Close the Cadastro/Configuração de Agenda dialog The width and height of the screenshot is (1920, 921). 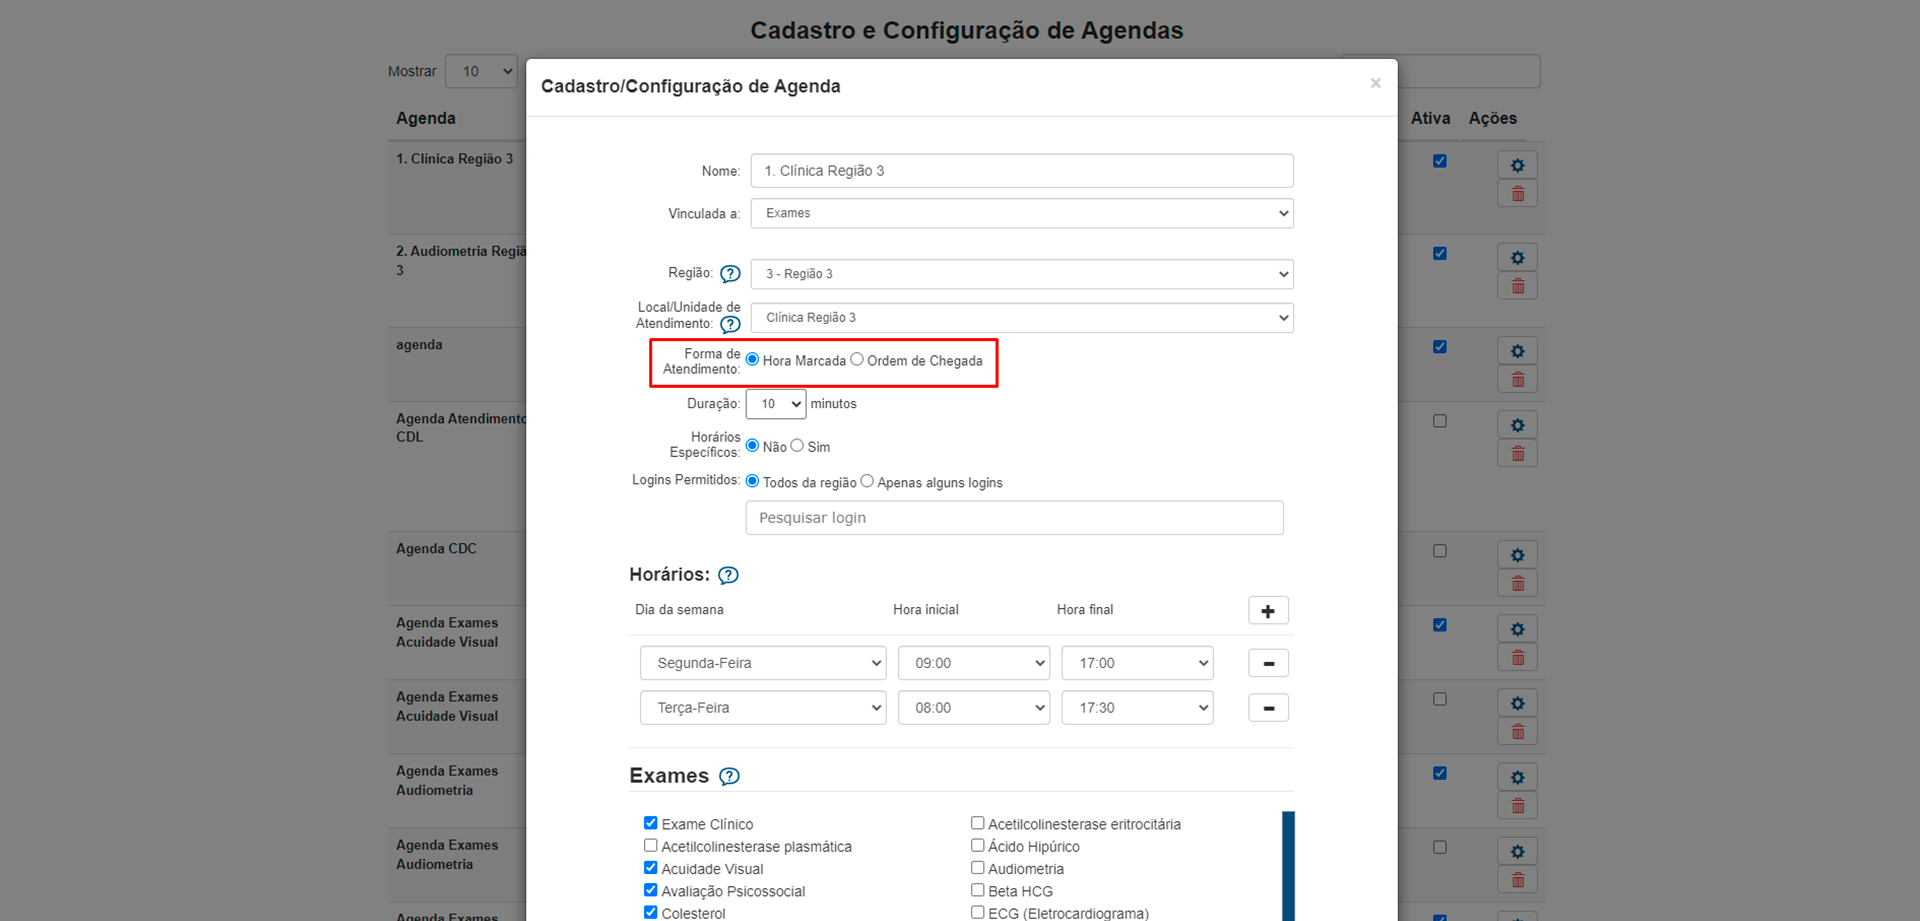(1375, 83)
